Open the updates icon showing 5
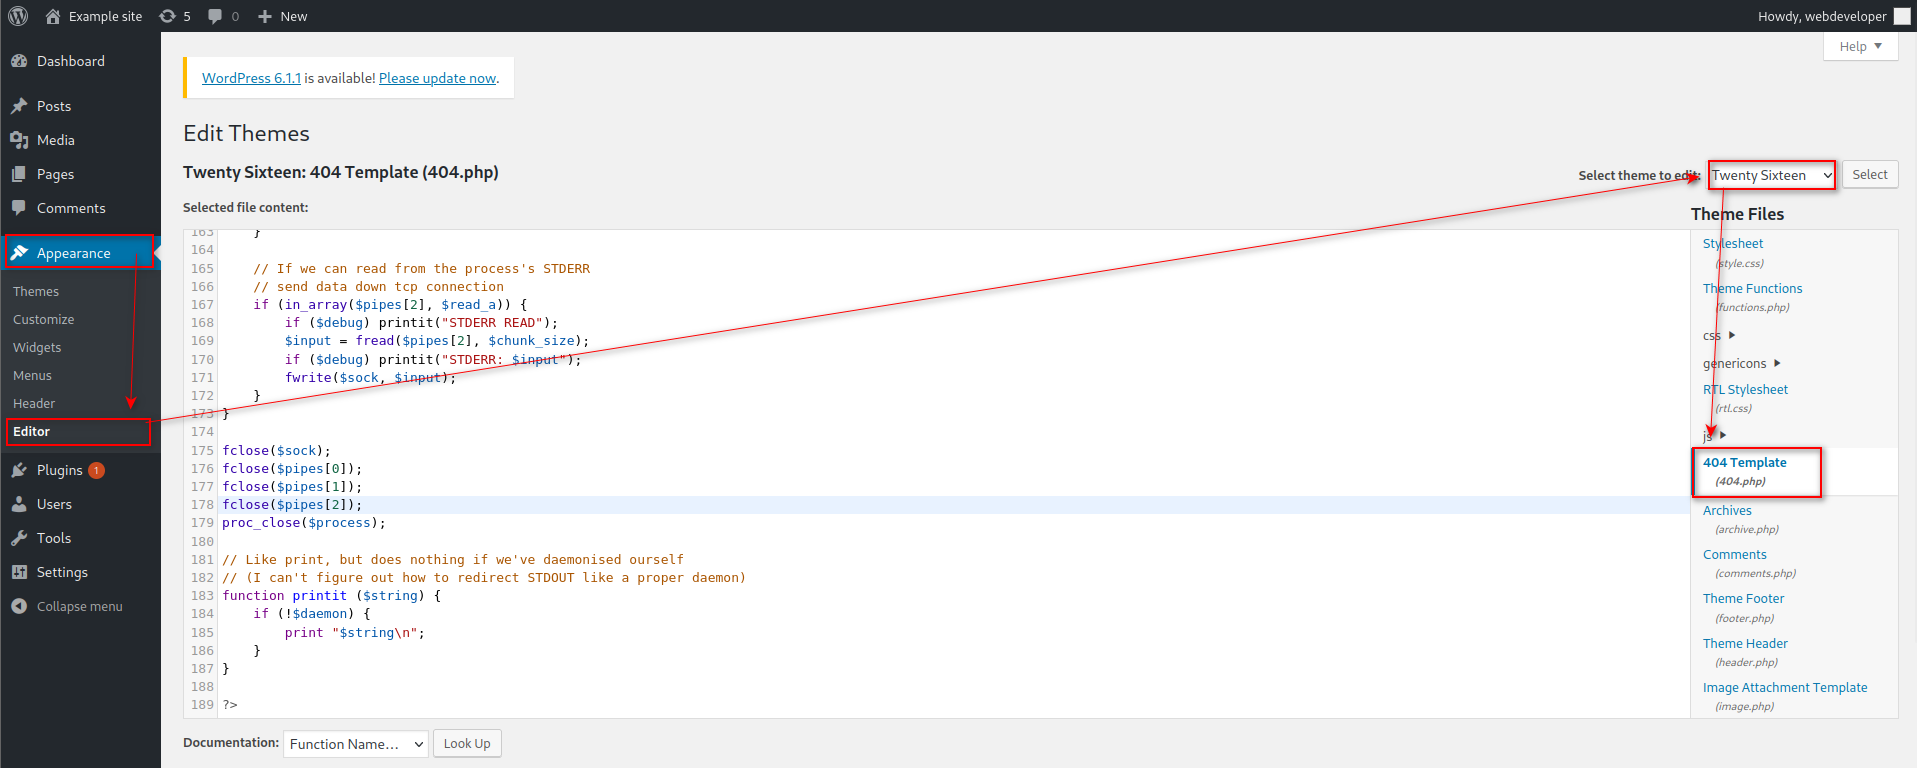Viewport: 1917px width, 768px height. point(168,16)
